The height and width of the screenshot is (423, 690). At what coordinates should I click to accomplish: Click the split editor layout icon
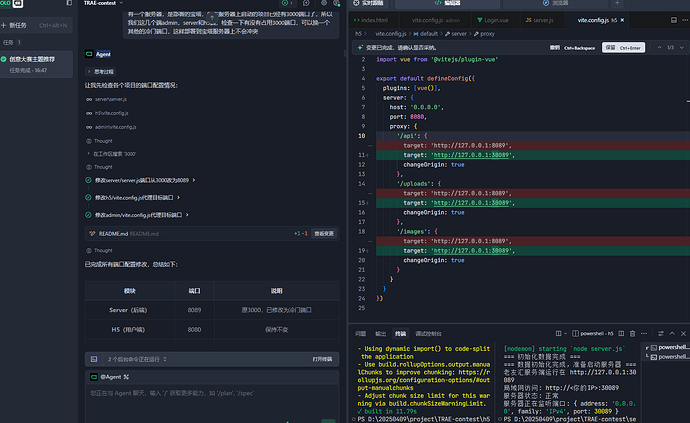[x=674, y=20]
